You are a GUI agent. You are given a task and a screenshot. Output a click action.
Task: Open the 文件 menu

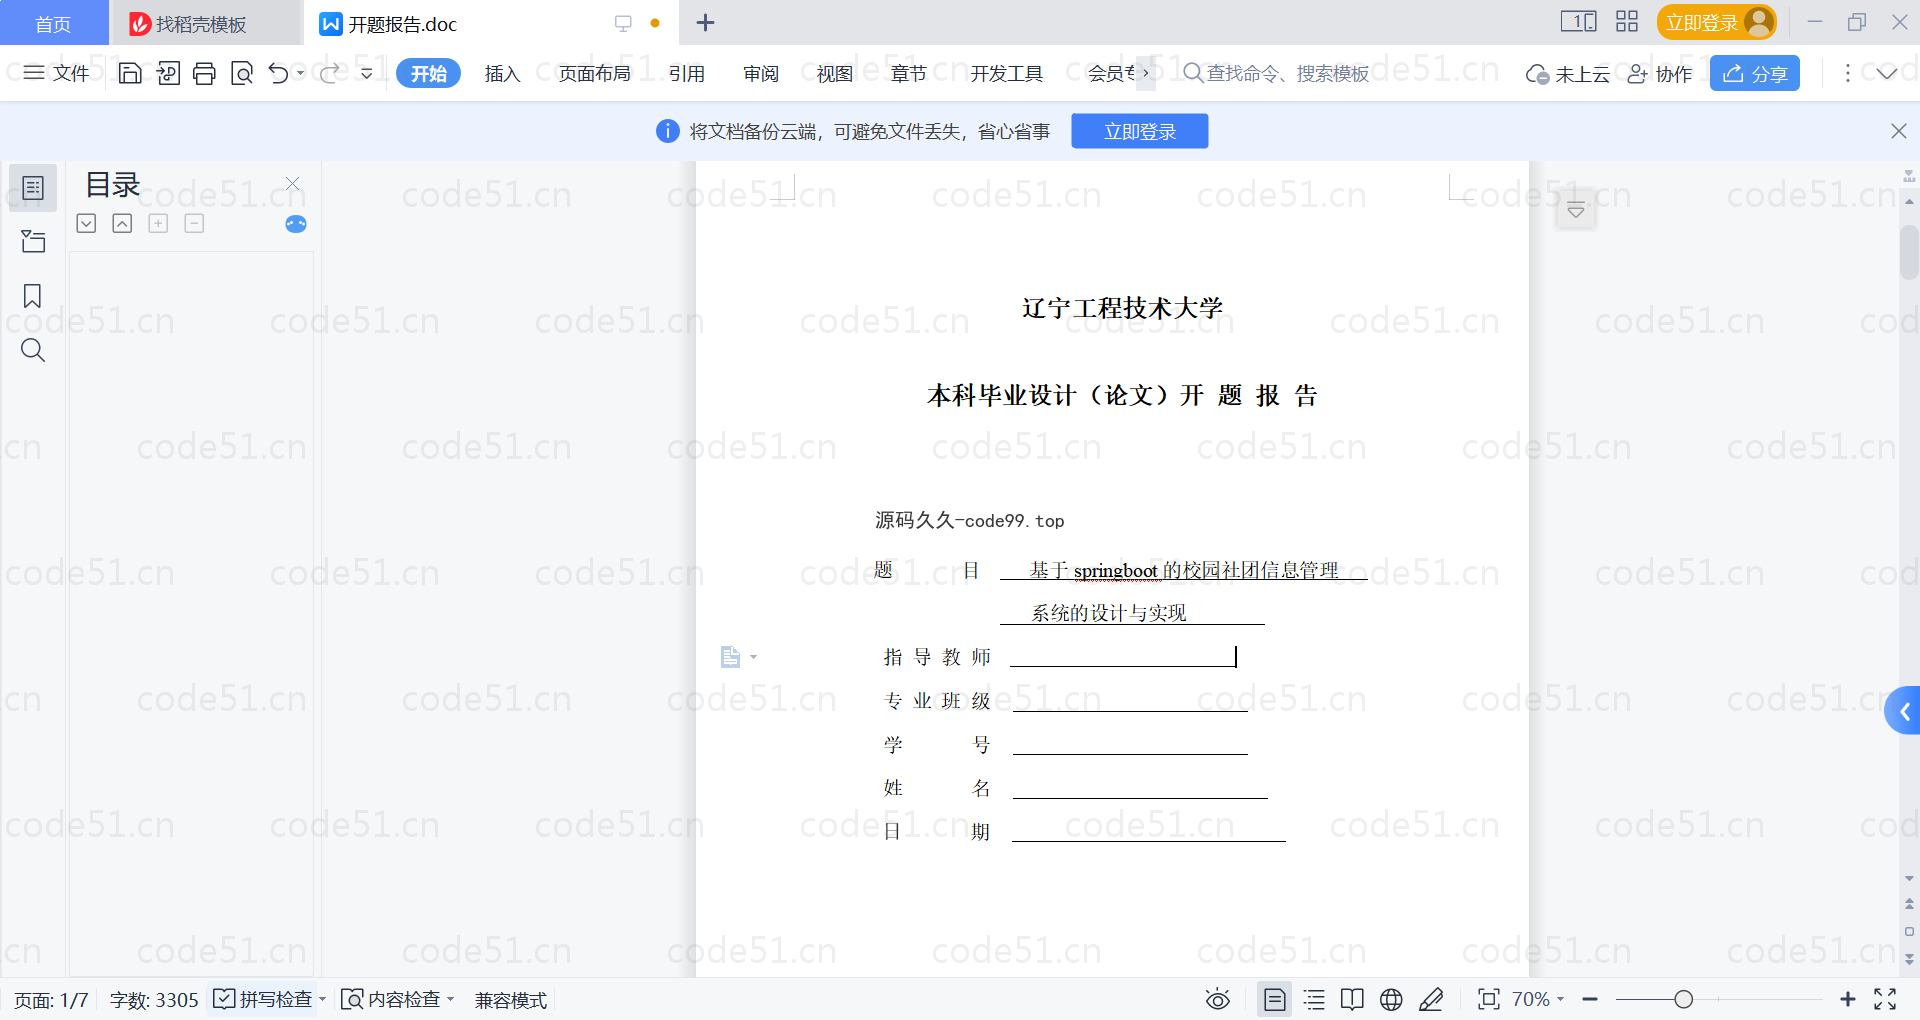pyautogui.click(x=57, y=73)
